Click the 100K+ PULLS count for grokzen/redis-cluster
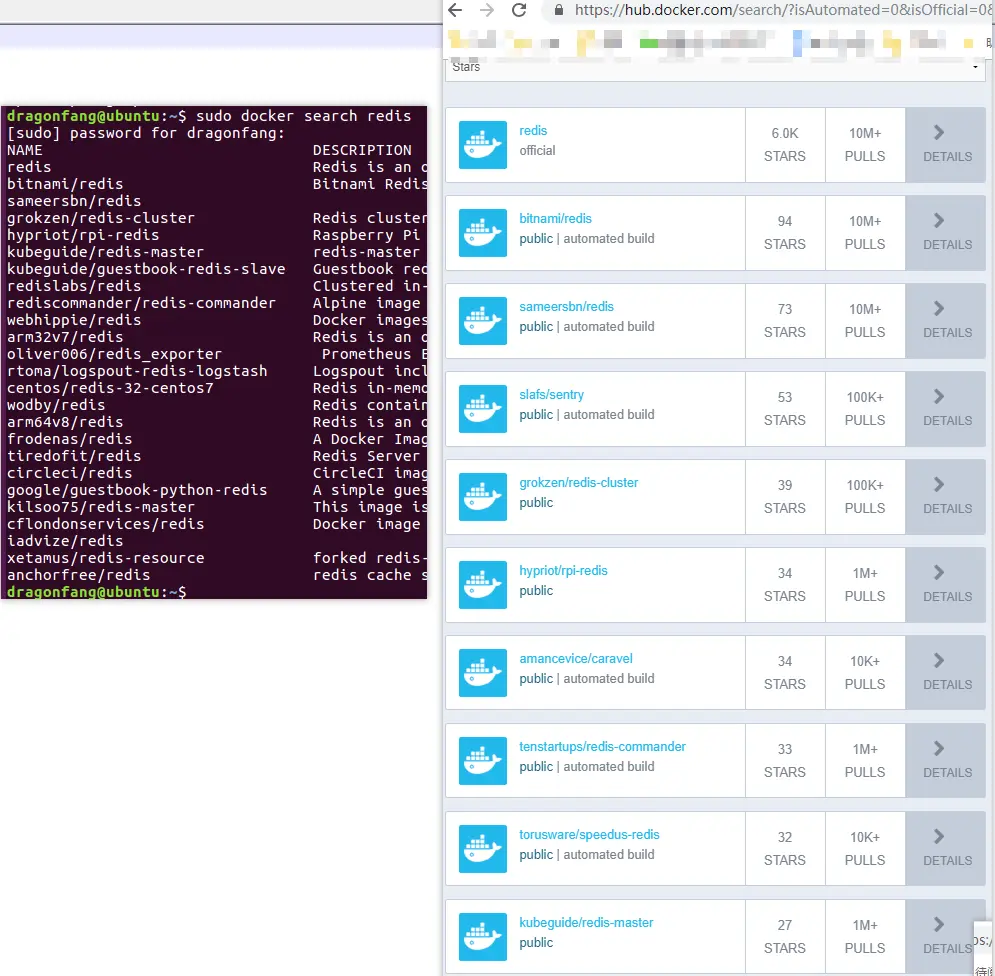995x976 pixels. pos(865,497)
